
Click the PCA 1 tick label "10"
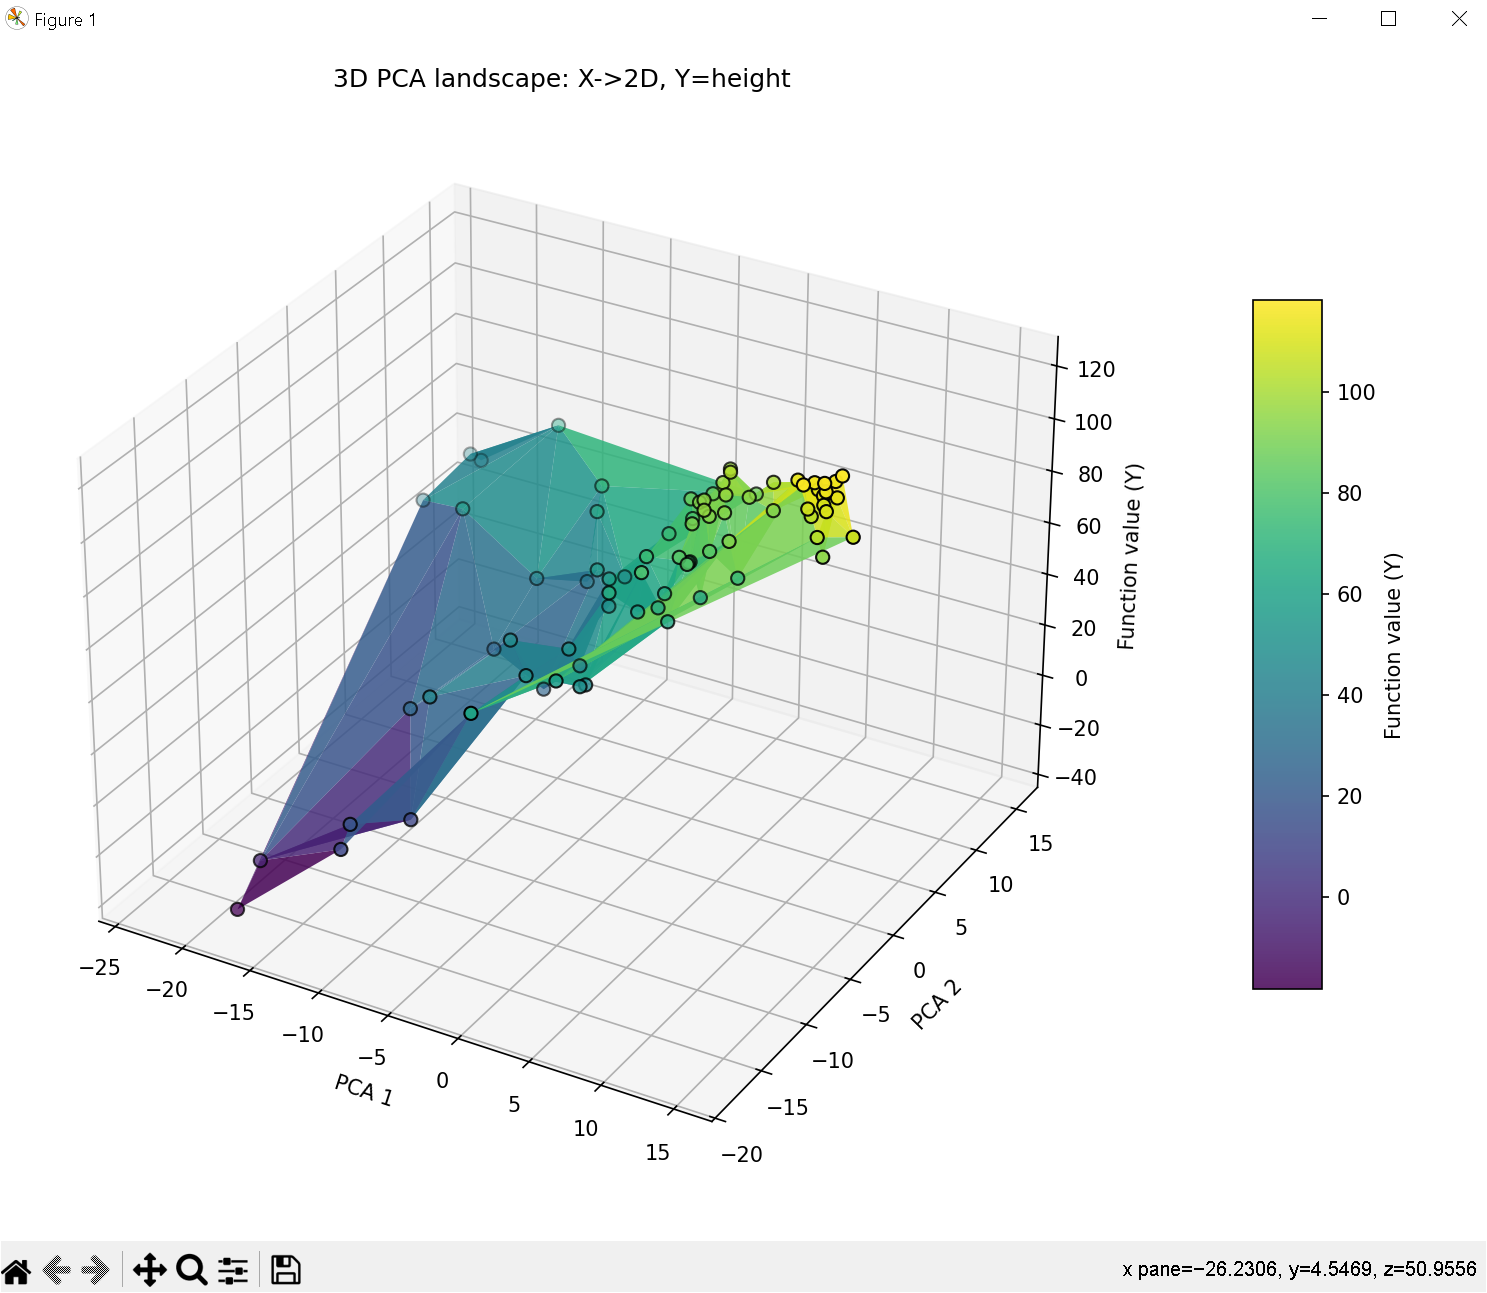pyautogui.click(x=586, y=1128)
